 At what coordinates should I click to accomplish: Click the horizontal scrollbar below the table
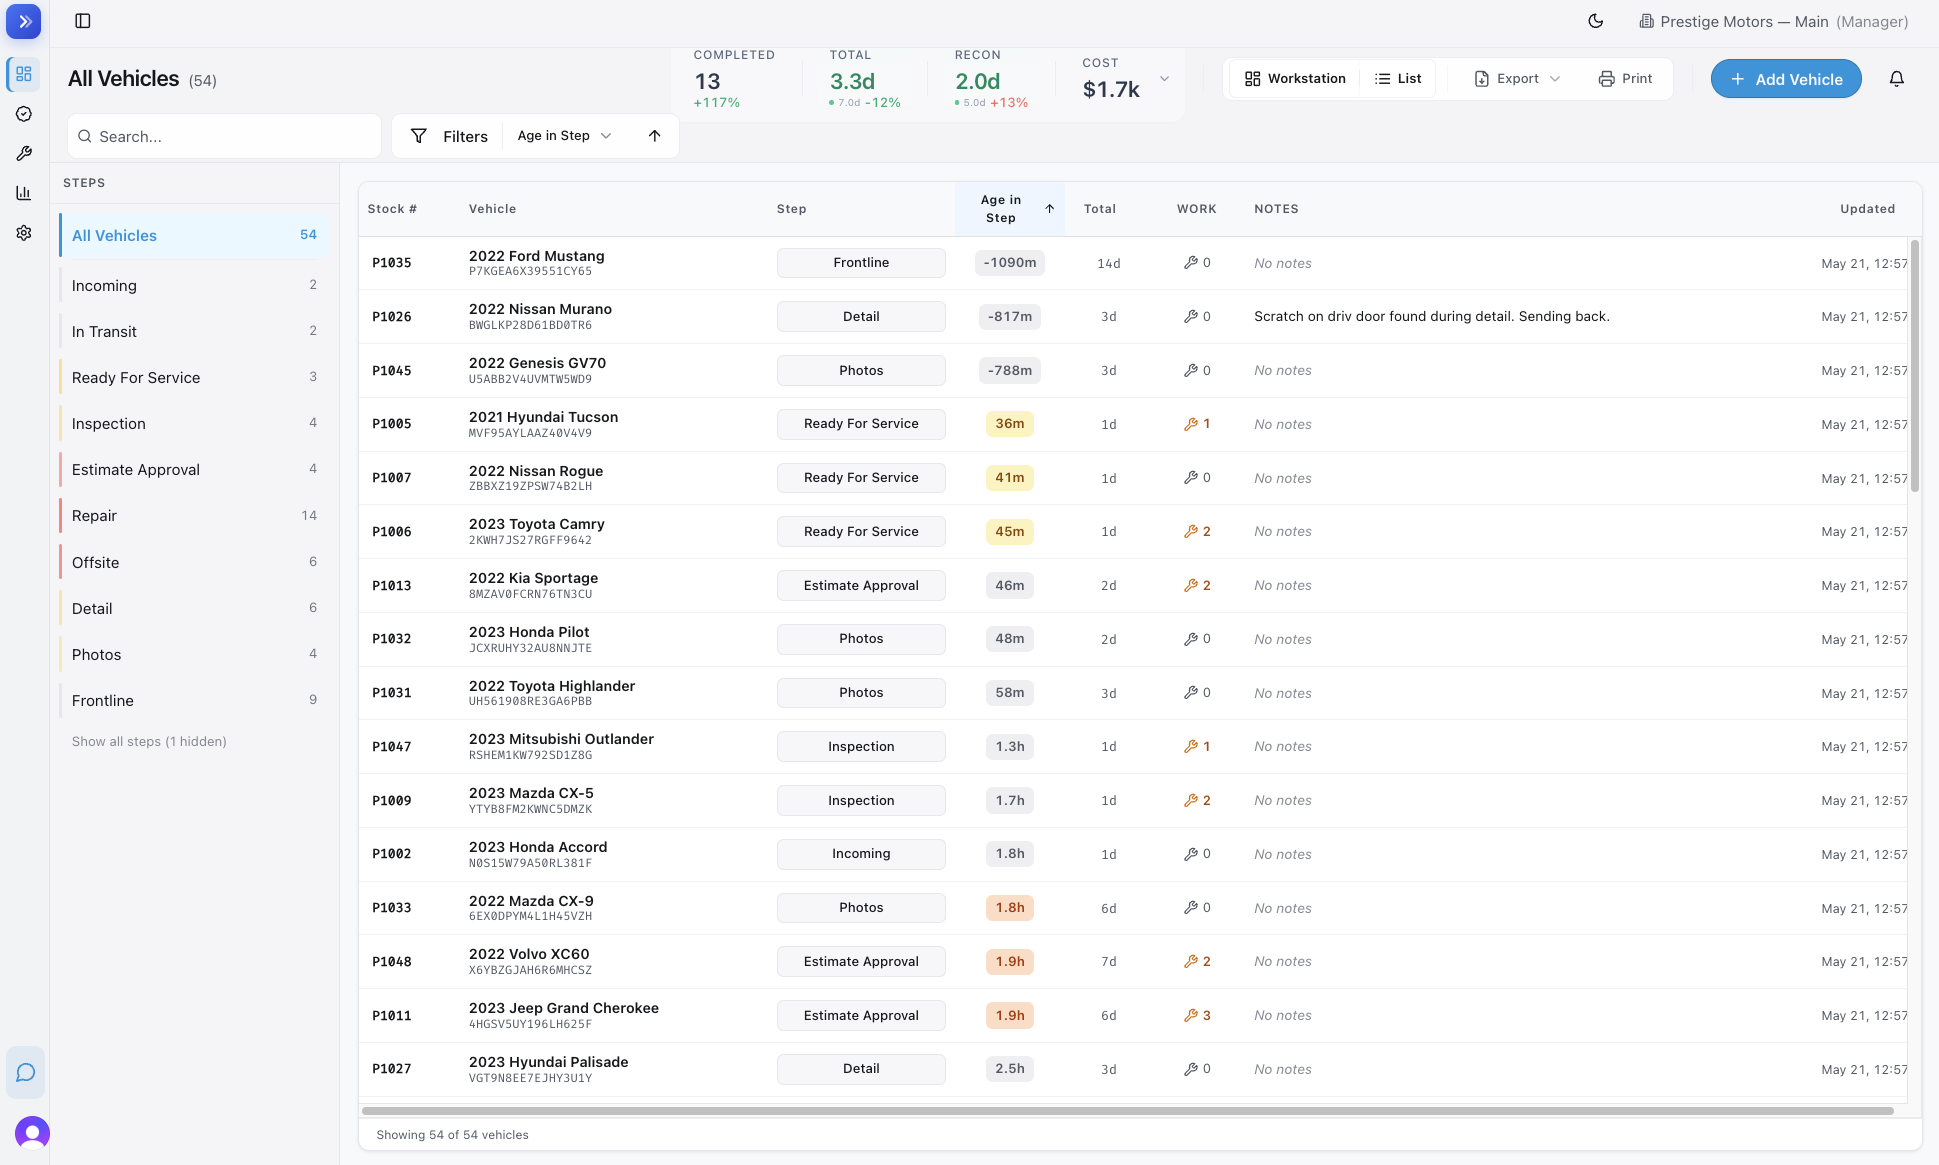pyautogui.click(x=1127, y=1111)
